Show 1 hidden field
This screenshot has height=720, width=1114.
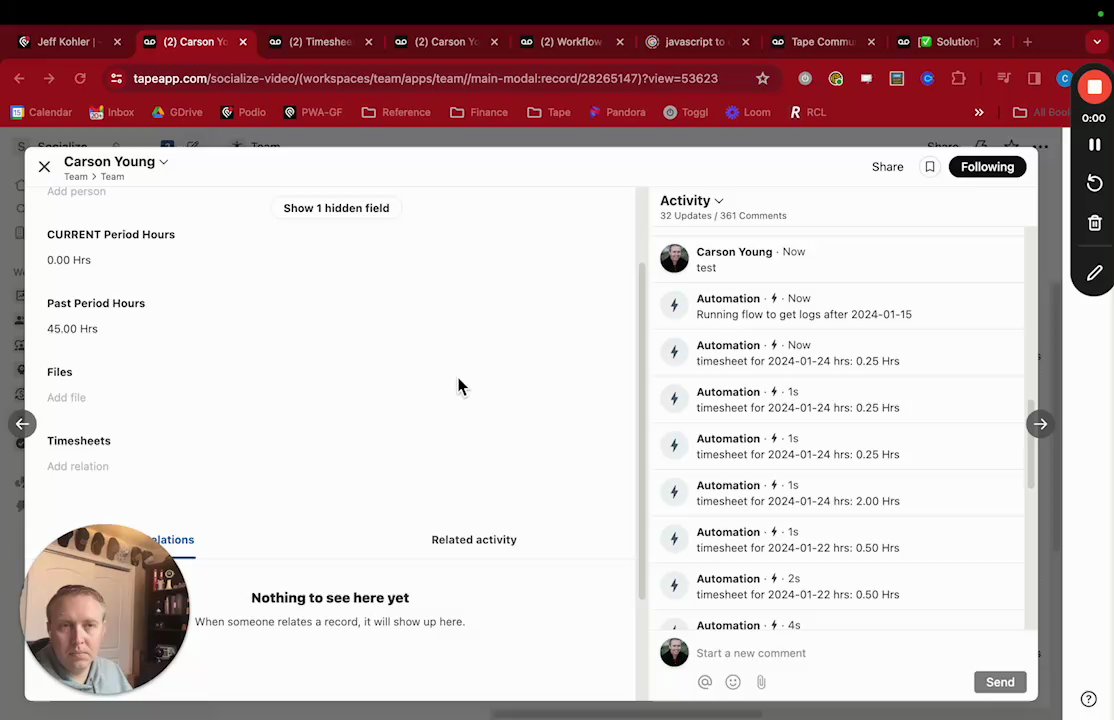tap(336, 208)
